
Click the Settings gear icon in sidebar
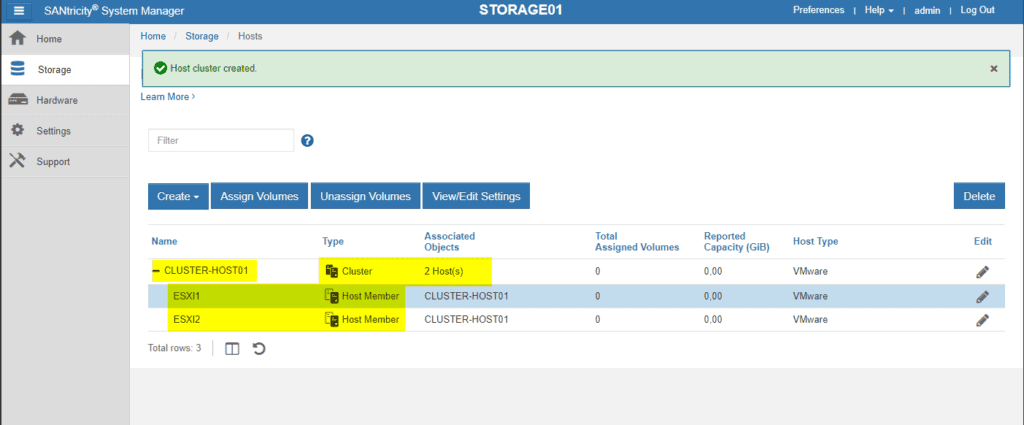[x=18, y=130]
